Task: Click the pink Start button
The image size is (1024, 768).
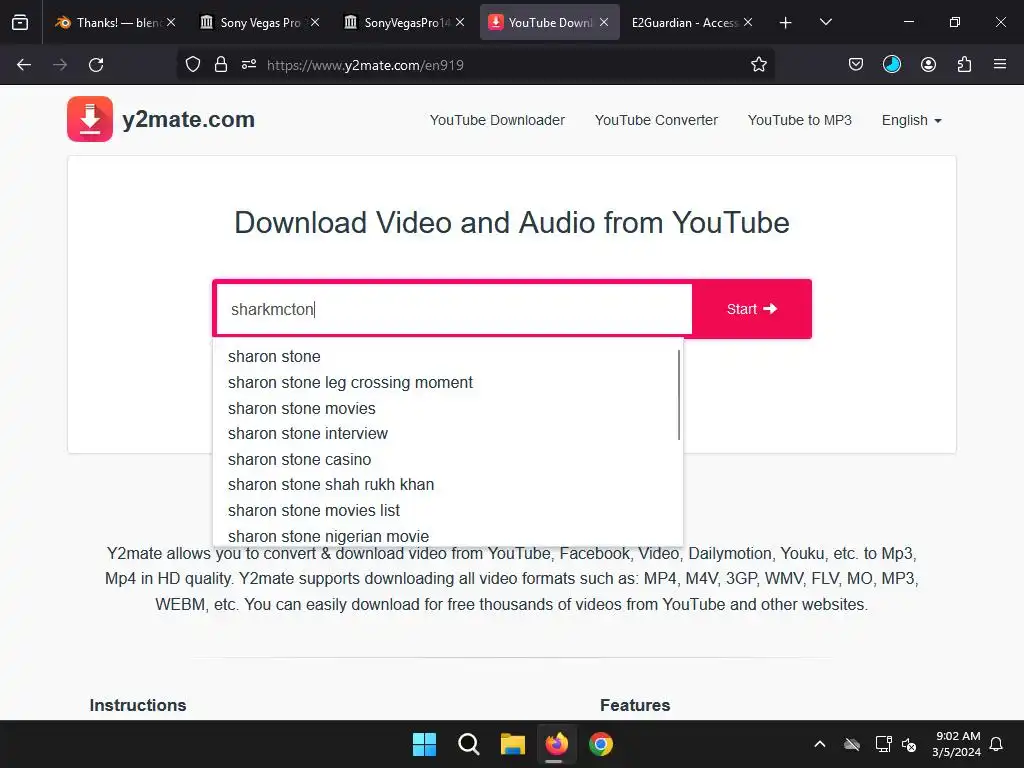Action: (x=752, y=309)
